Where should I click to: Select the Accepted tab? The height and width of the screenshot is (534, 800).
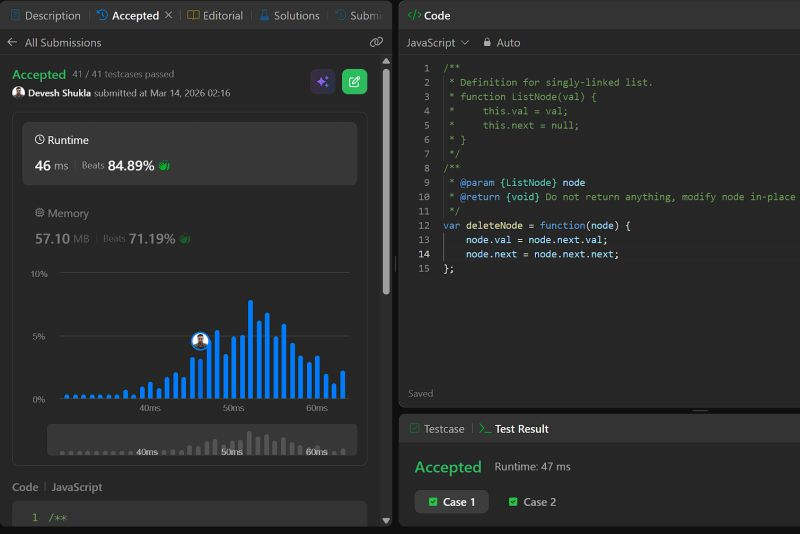point(128,16)
